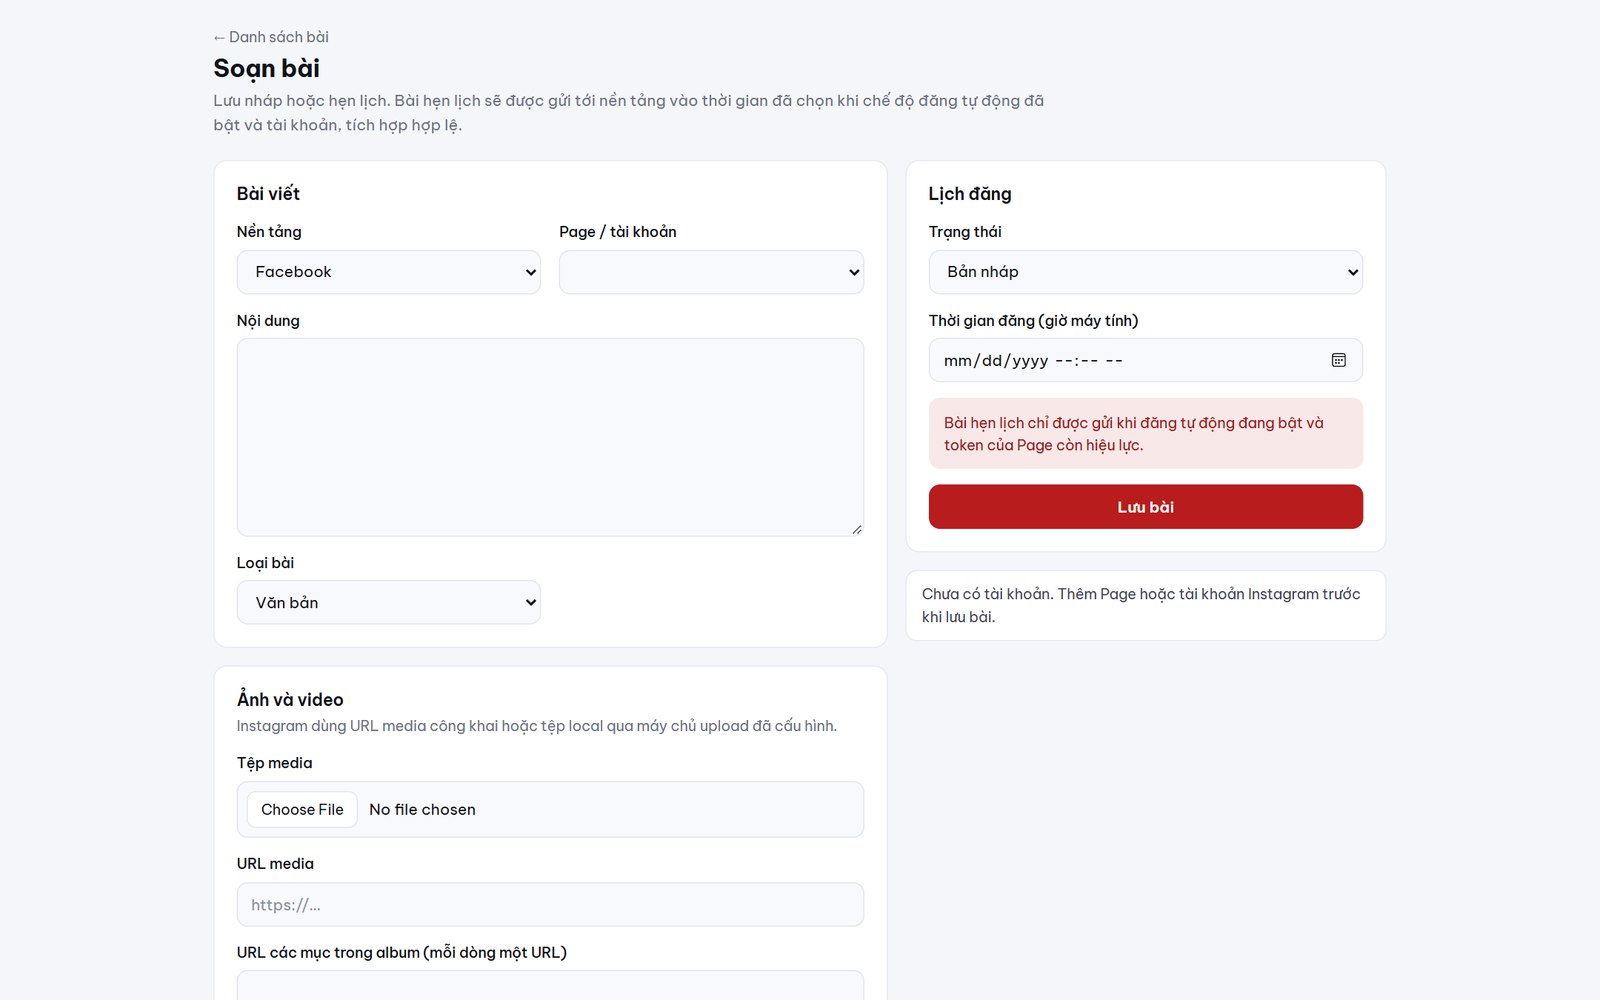Click the "Soạn bài" page heading
This screenshot has width=1600, height=1000.
(267, 68)
